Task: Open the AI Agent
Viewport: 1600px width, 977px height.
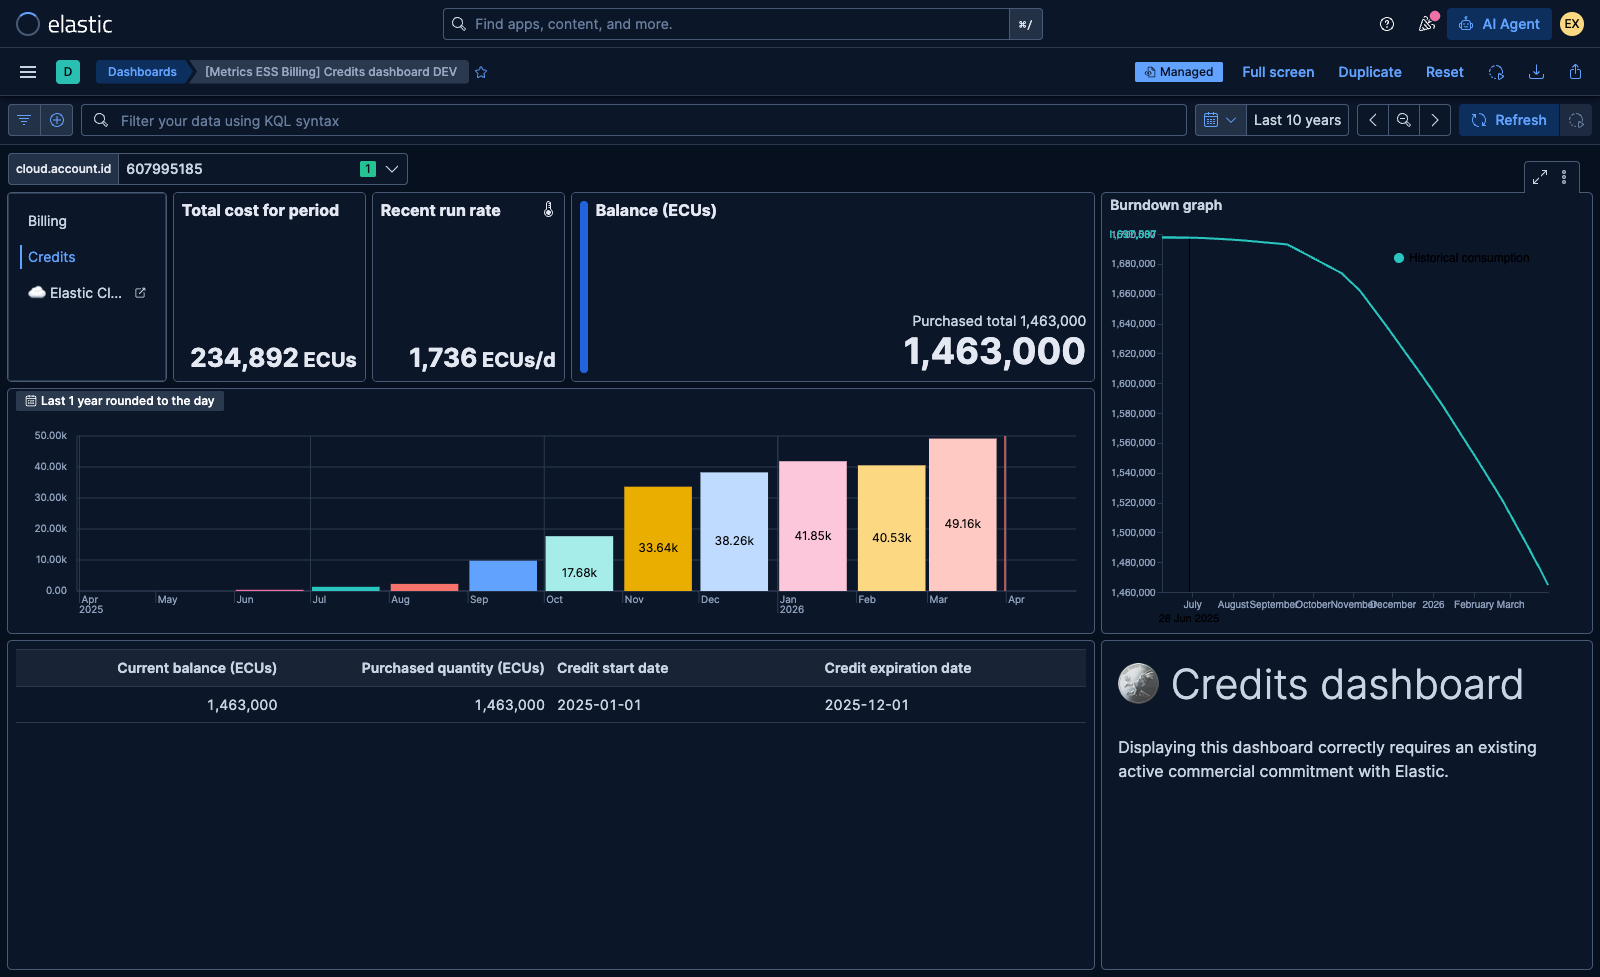Action: pyautogui.click(x=1499, y=23)
